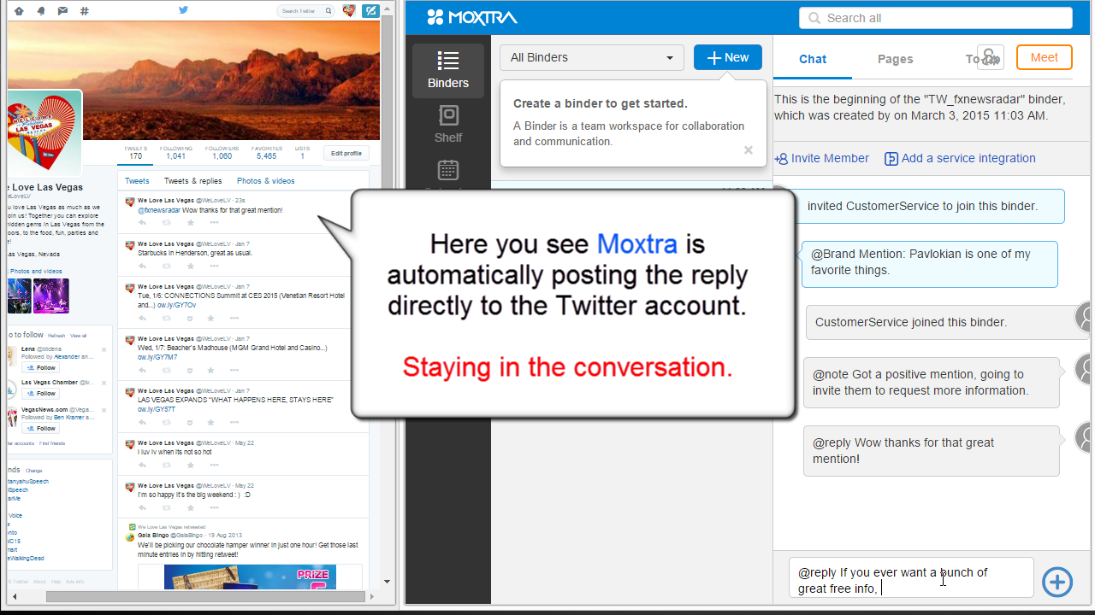This screenshot has height=615, width=1095.
Task: Expand the All Binders dropdown
Action: 591,57
